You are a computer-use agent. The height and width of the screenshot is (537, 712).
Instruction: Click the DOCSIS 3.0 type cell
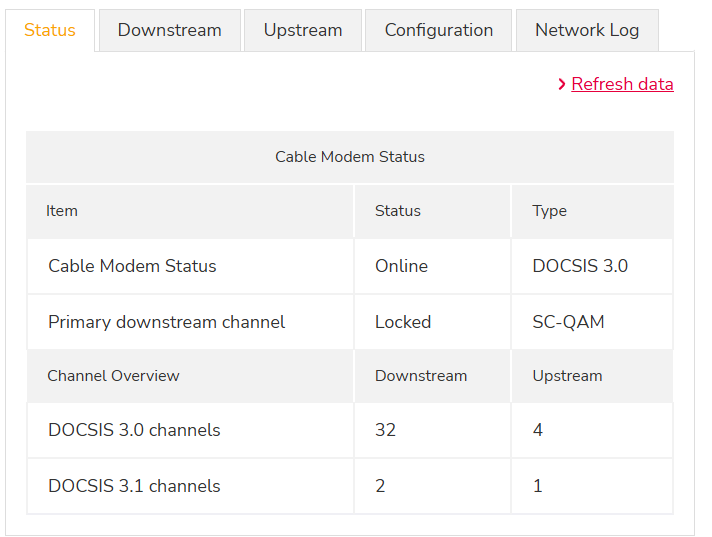coord(580,266)
